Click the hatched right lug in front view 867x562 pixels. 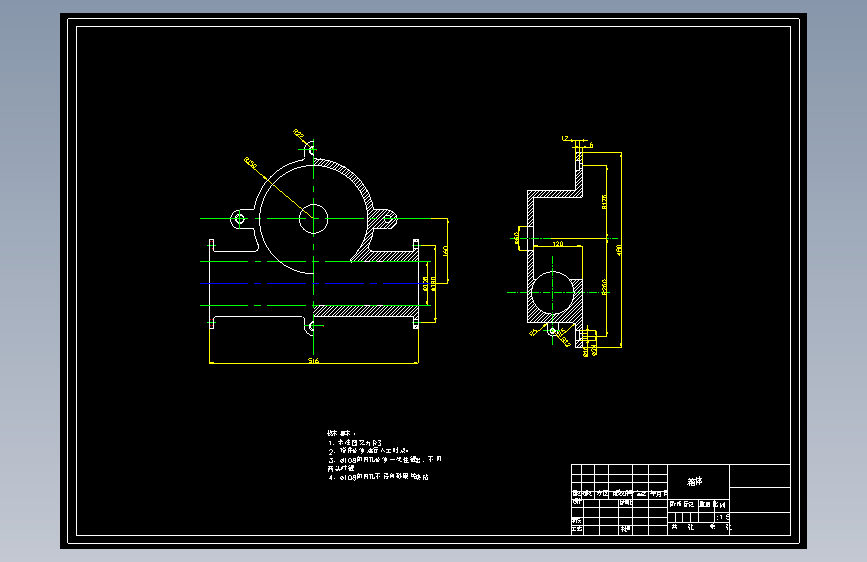[x=385, y=218]
